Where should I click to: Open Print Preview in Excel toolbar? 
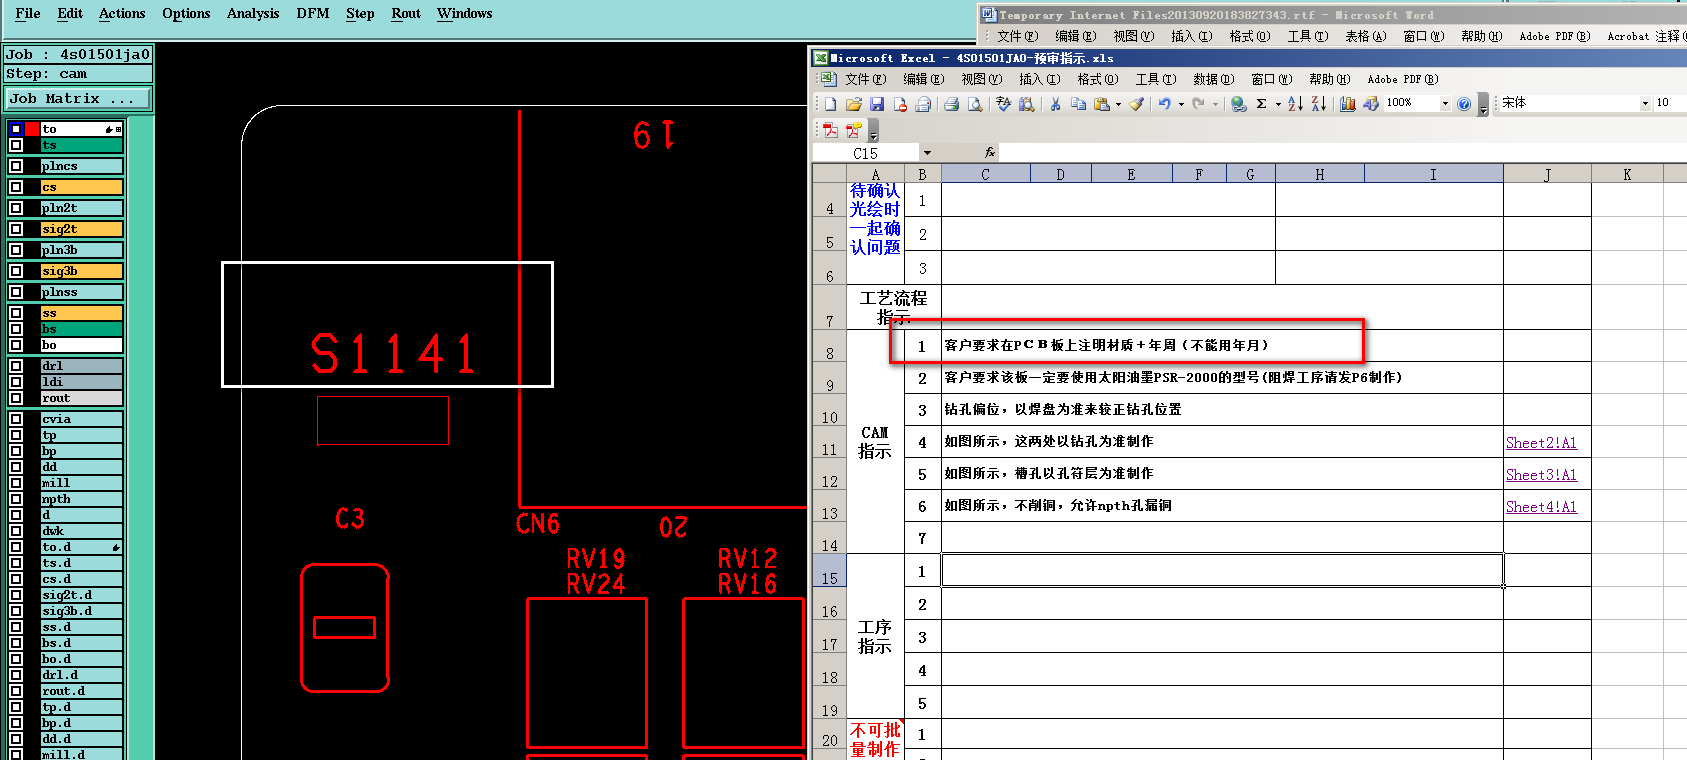(x=975, y=104)
